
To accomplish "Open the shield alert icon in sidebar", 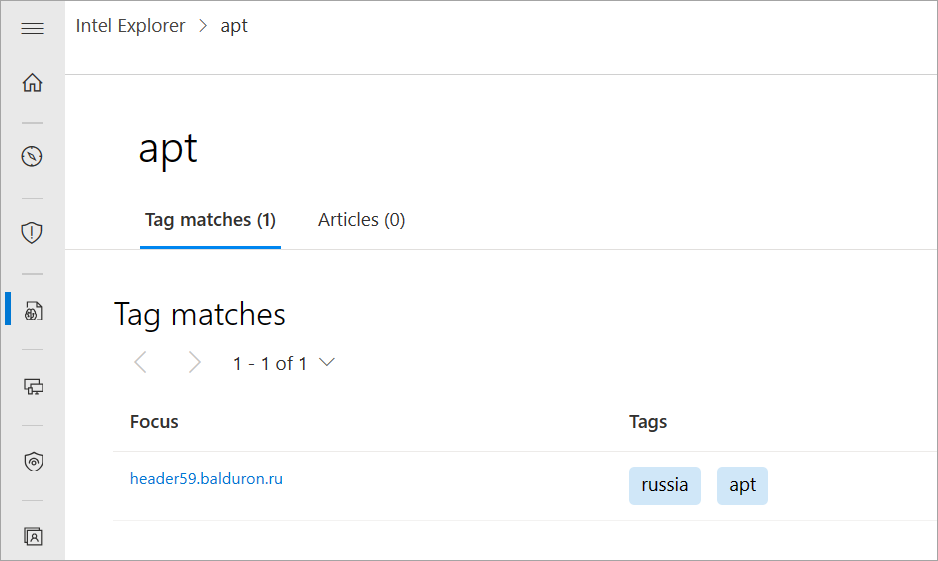I will coord(32,233).
